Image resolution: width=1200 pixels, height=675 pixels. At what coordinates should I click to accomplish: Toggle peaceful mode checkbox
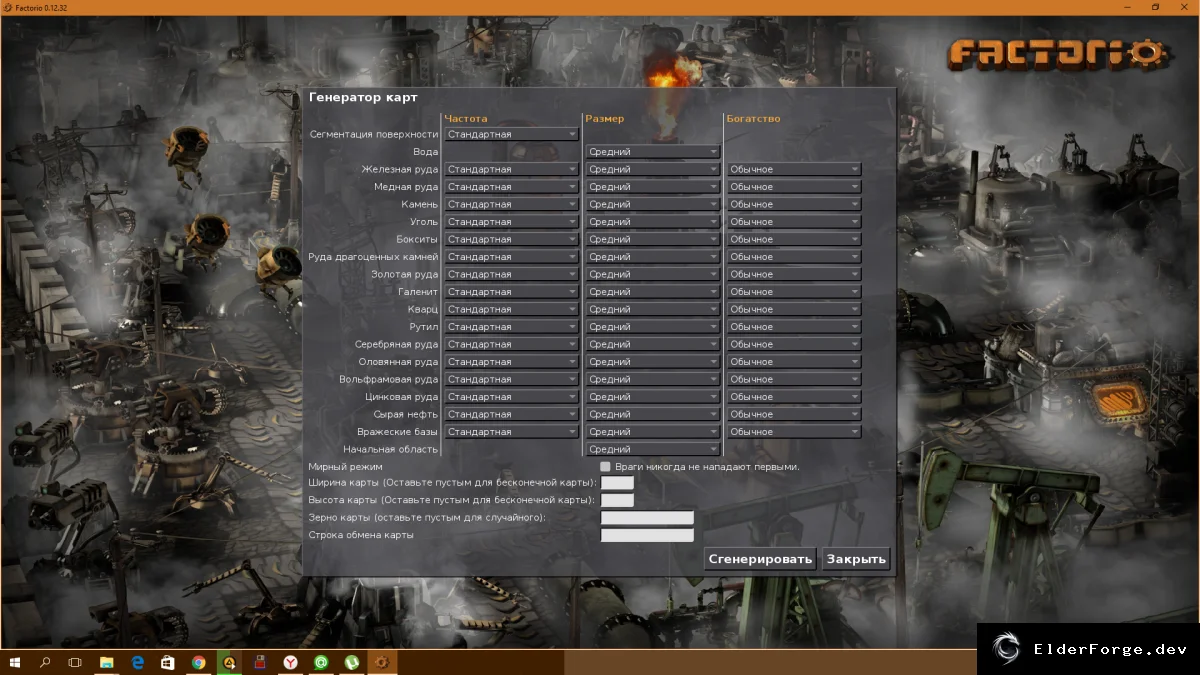[605, 467]
